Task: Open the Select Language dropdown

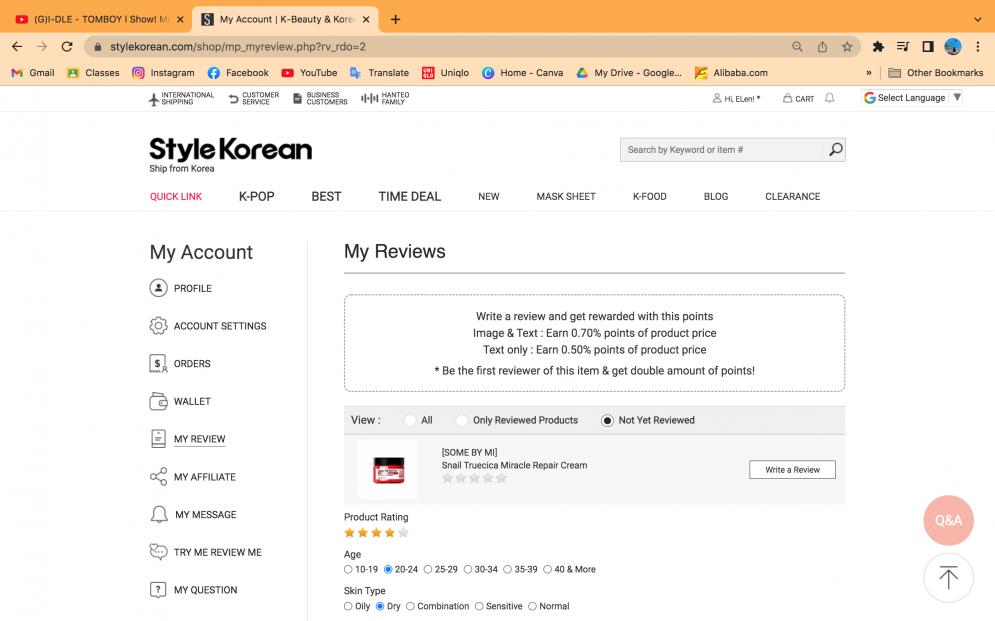Action: tap(913, 98)
